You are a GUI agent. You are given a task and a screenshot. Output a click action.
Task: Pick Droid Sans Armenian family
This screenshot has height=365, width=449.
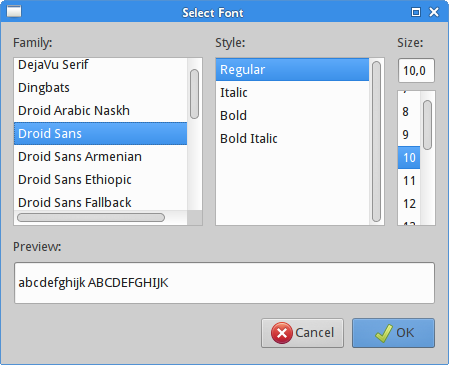coord(100,157)
